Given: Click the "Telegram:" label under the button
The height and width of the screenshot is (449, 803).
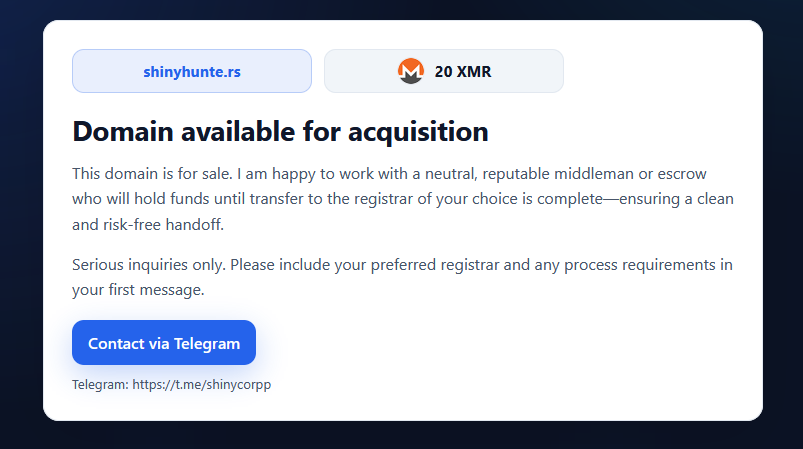Looking at the screenshot, I should pos(100,384).
